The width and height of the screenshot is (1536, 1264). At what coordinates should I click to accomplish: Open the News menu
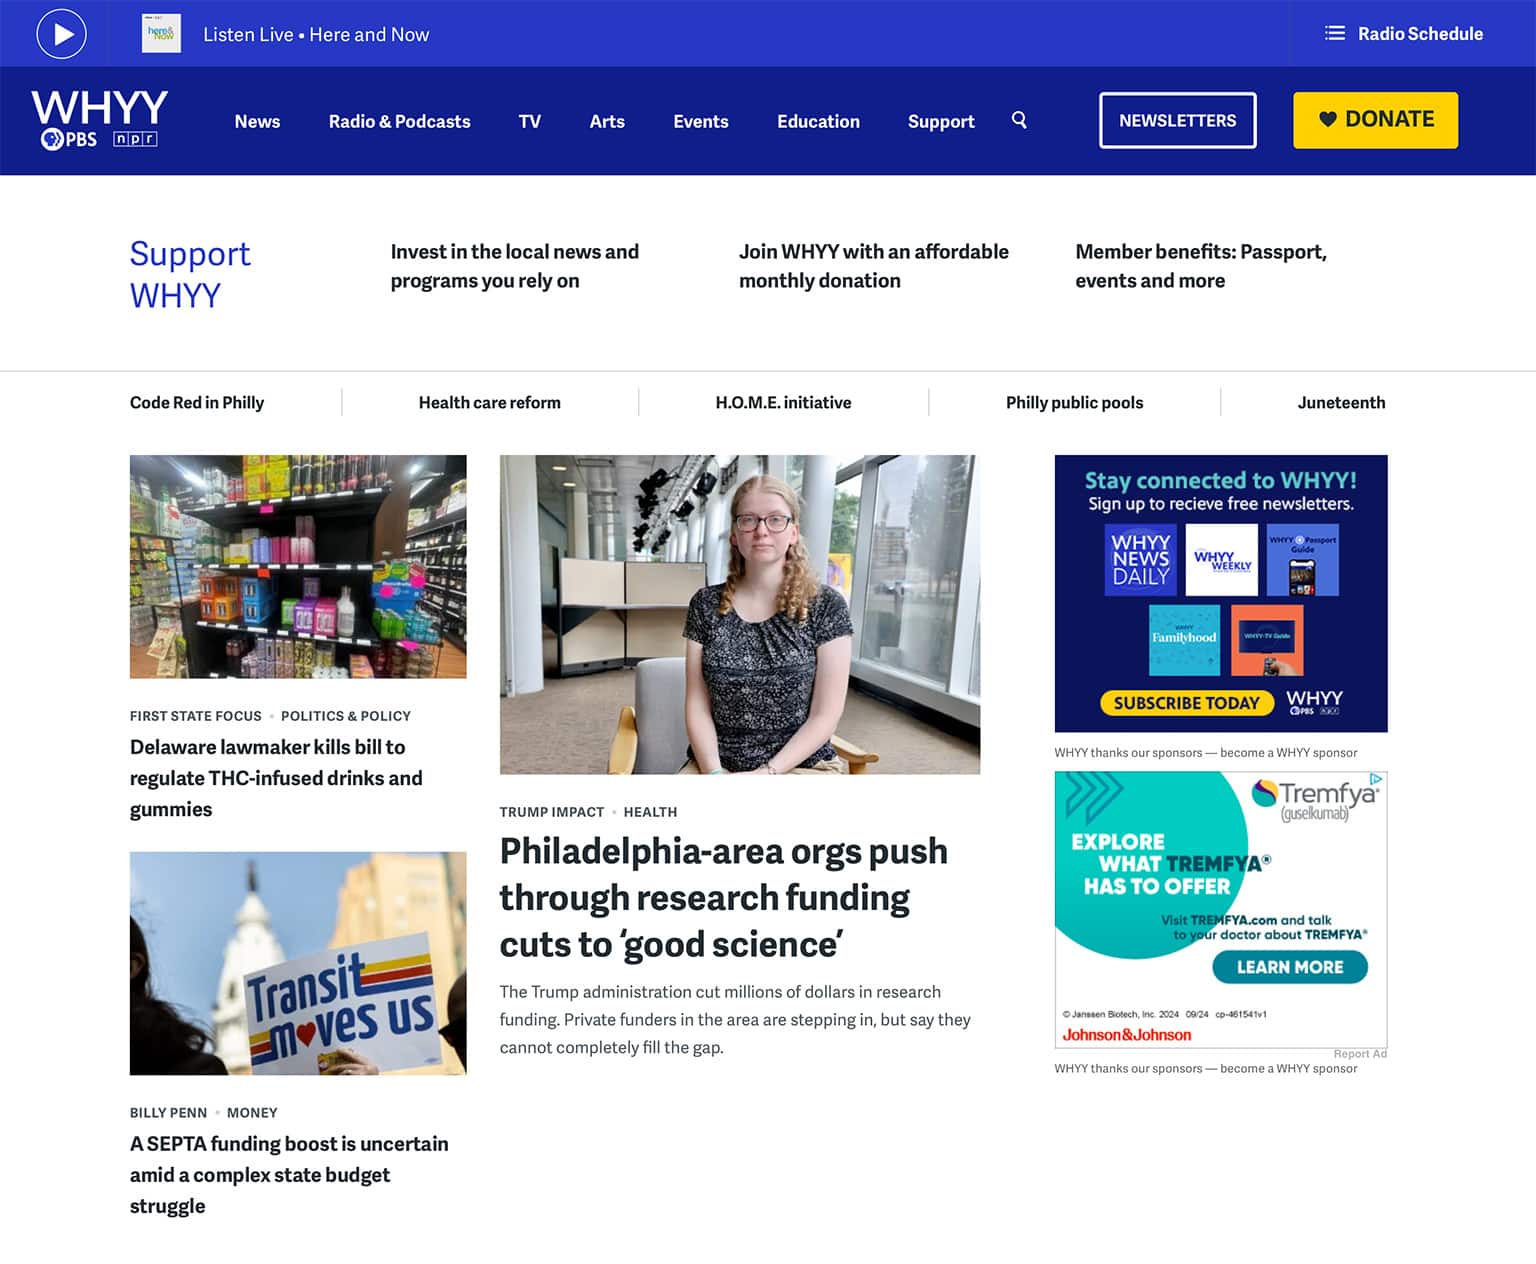point(257,121)
